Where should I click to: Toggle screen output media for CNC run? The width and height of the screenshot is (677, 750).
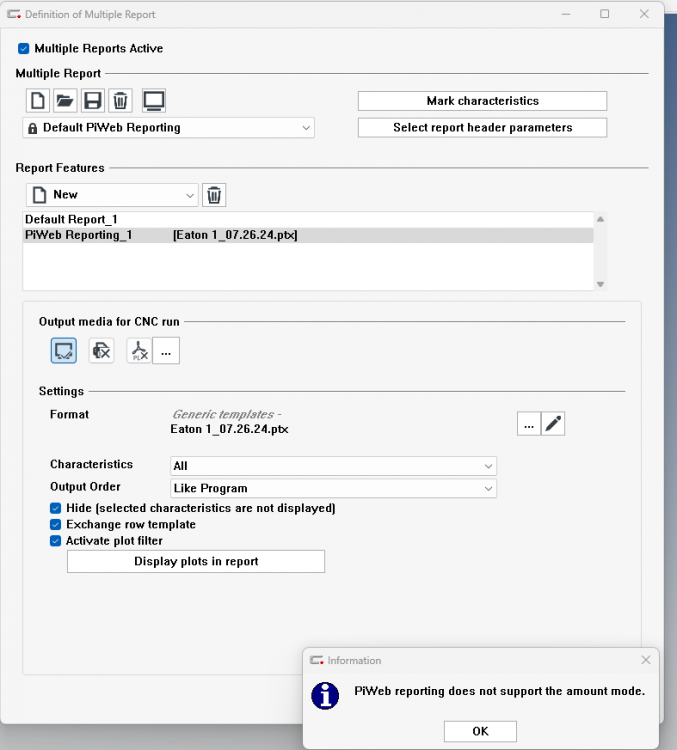click(x=64, y=351)
